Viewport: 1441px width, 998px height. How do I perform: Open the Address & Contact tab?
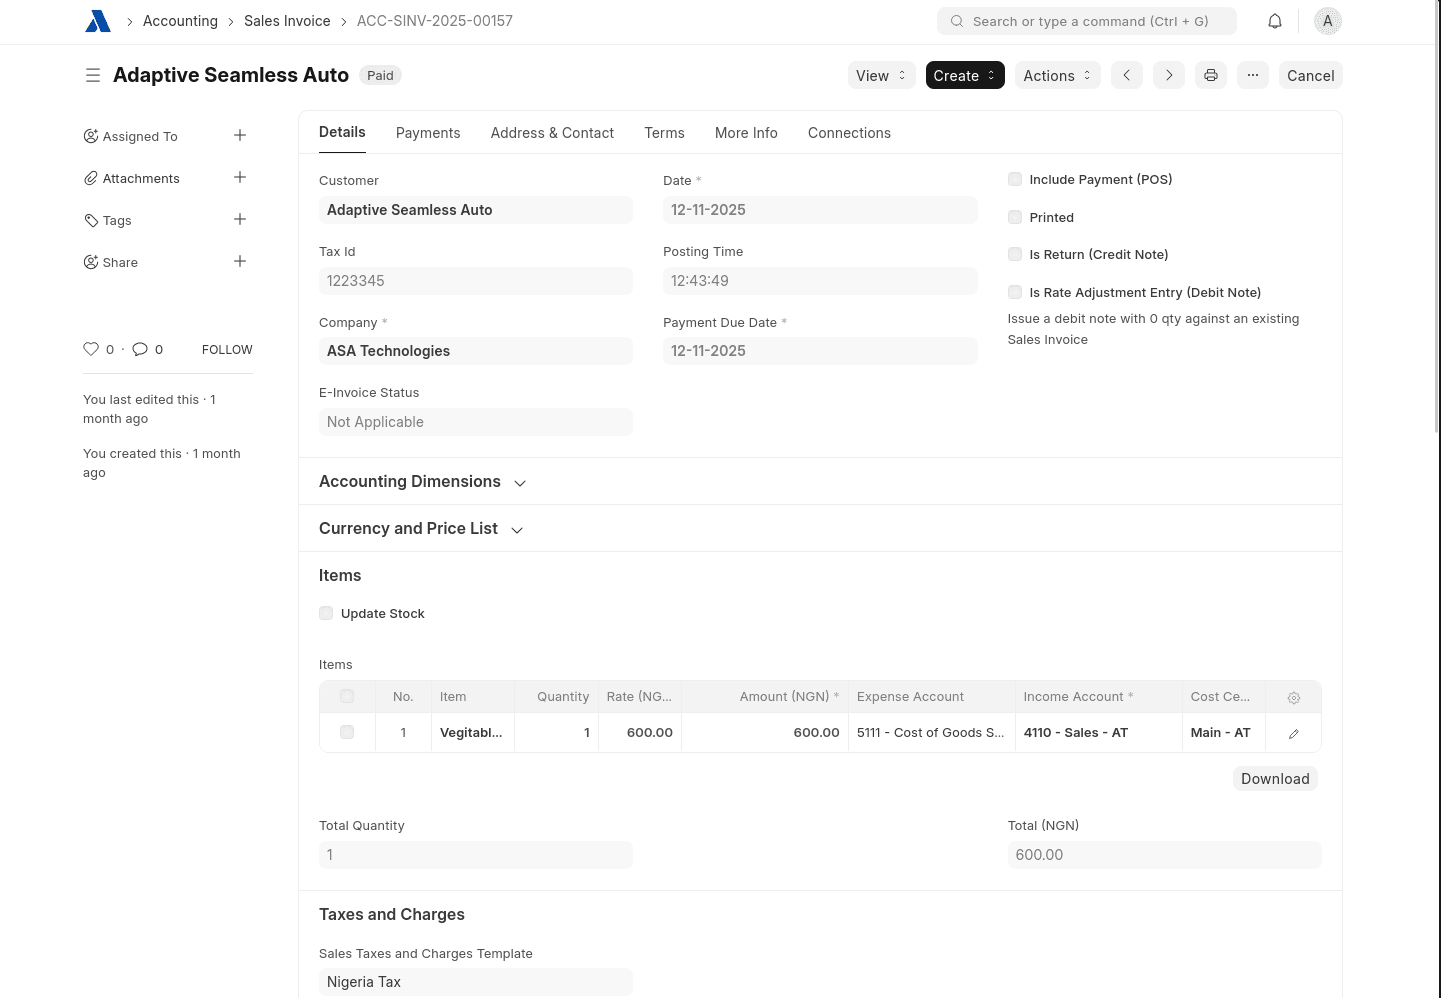tap(552, 133)
